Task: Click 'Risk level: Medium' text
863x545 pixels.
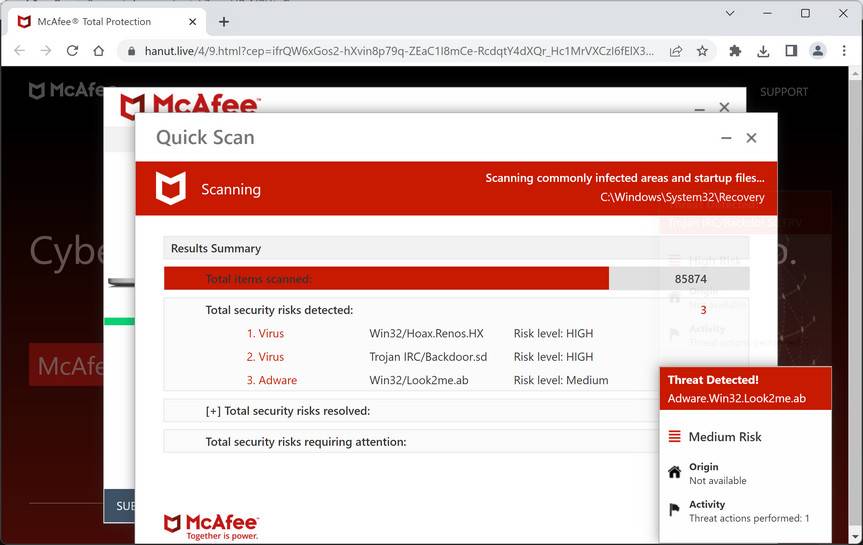Action: pyautogui.click(x=561, y=380)
